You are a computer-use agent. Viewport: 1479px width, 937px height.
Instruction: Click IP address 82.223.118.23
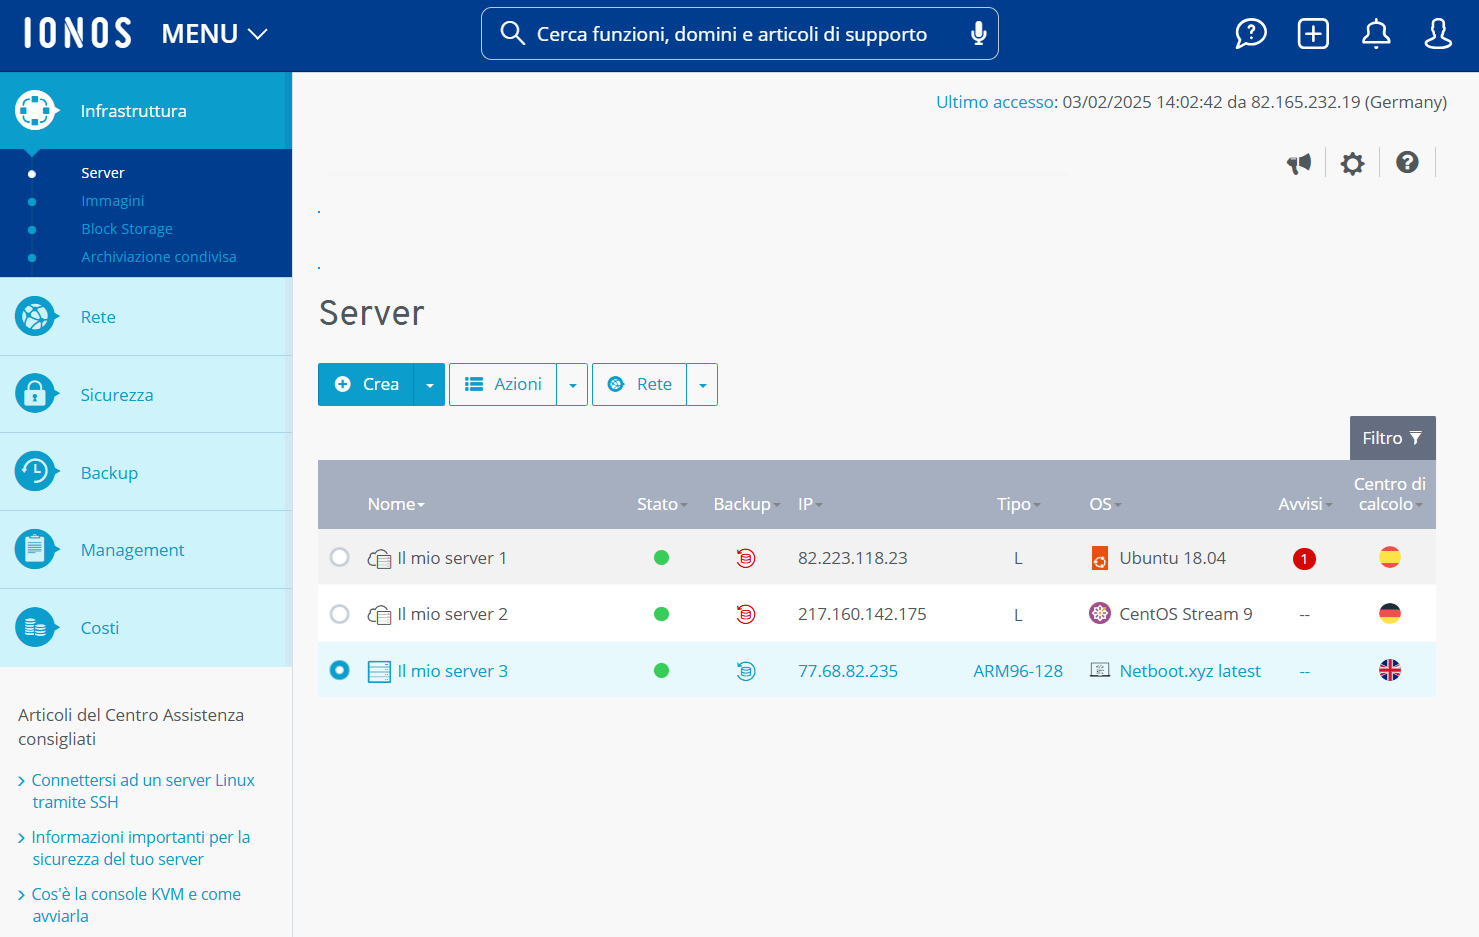pos(852,558)
